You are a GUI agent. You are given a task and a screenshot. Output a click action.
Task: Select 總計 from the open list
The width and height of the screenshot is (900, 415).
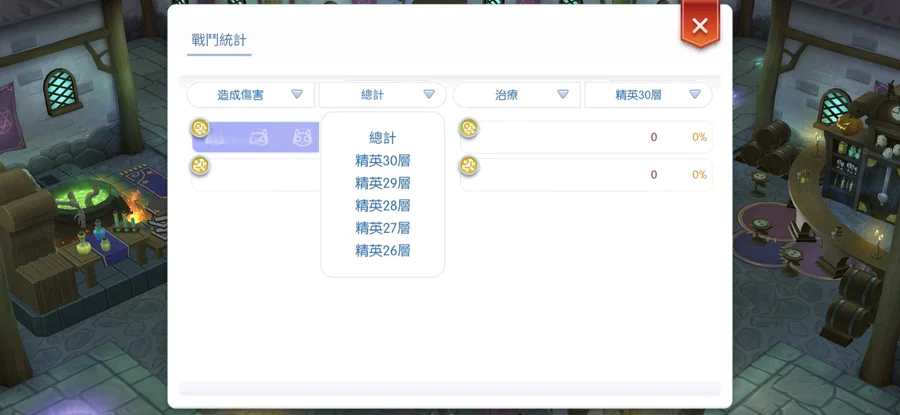pyautogui.click(x=382, y=138)
